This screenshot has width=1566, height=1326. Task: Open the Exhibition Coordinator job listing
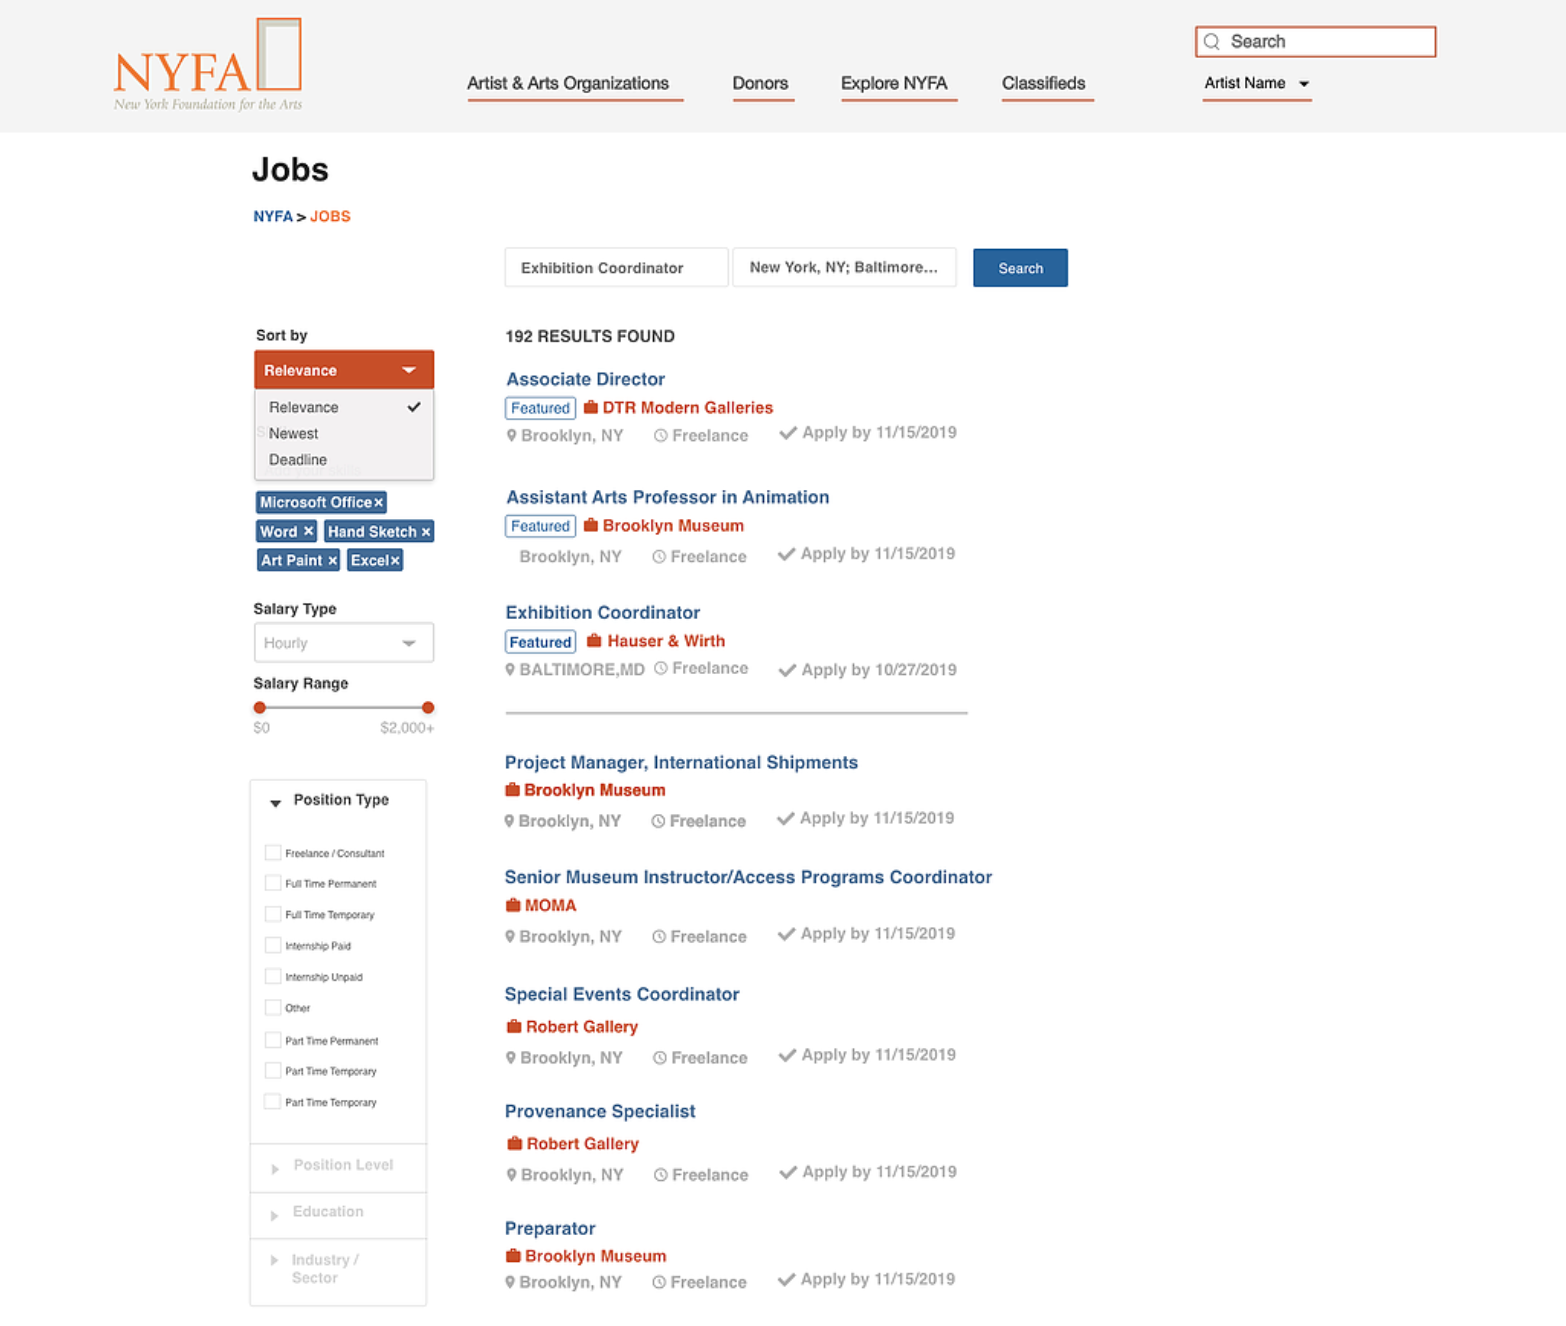(x=602, y=612)
